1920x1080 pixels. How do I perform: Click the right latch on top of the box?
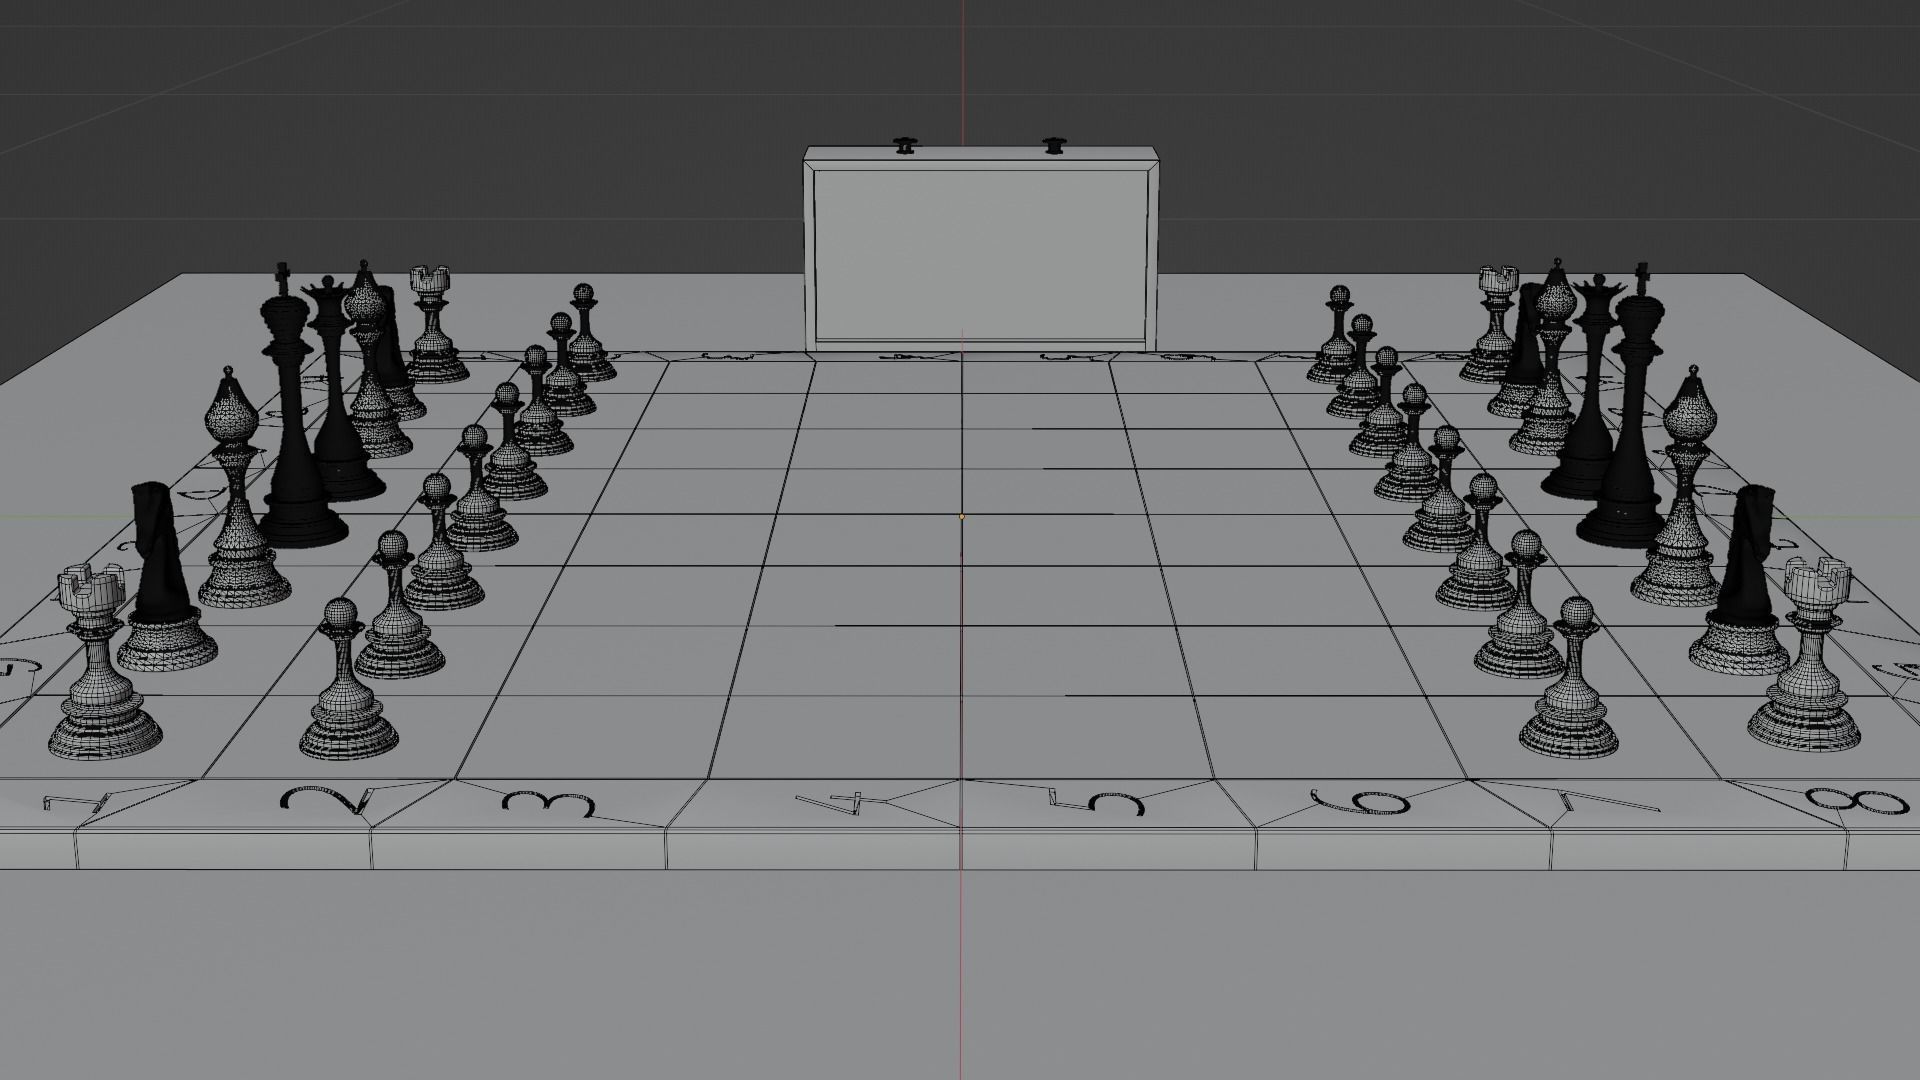[x=1053, y=145]
